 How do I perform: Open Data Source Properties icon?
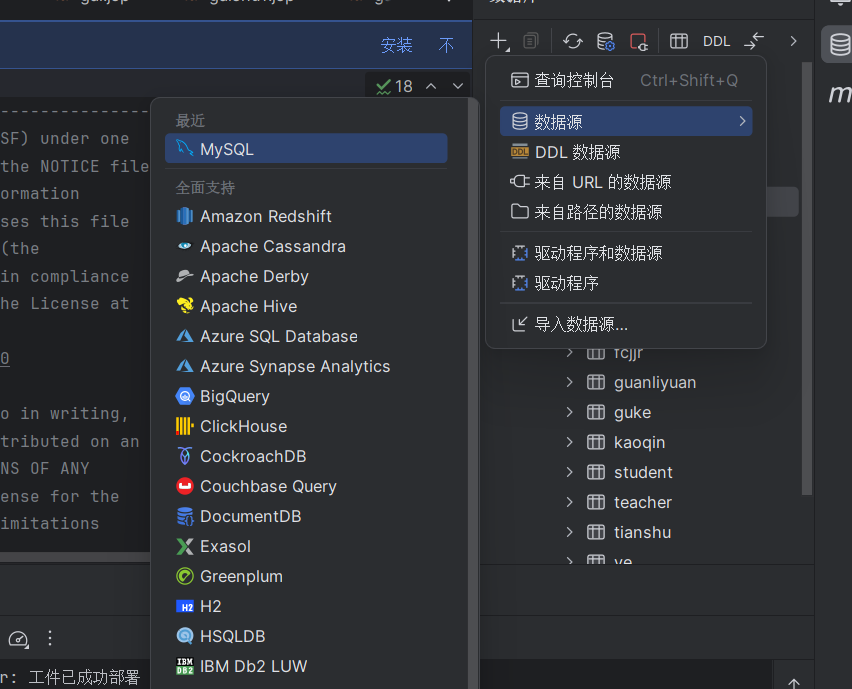(x=605, y=41)
